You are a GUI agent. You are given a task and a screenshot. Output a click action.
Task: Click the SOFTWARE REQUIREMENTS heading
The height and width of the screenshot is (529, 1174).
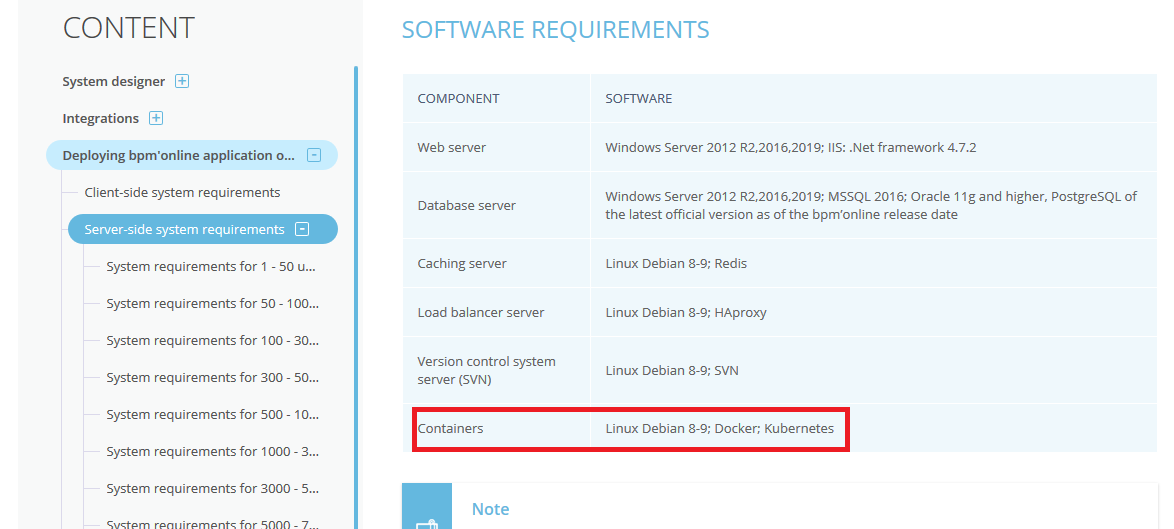click(555, 30)
